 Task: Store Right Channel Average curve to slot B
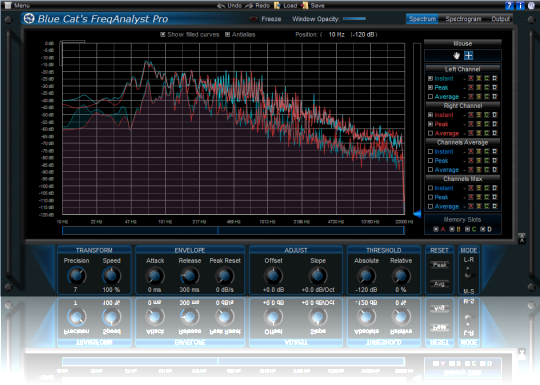pyautogui.click(x=479, y=133)
